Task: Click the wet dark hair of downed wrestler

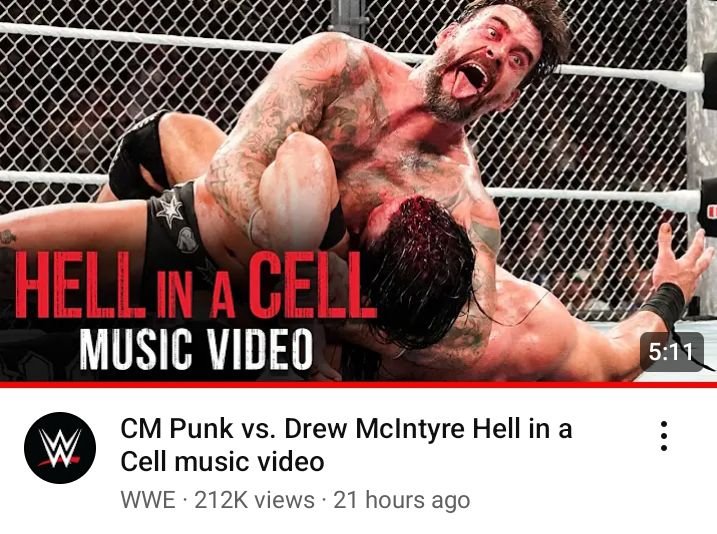Action: coord(421,270)
